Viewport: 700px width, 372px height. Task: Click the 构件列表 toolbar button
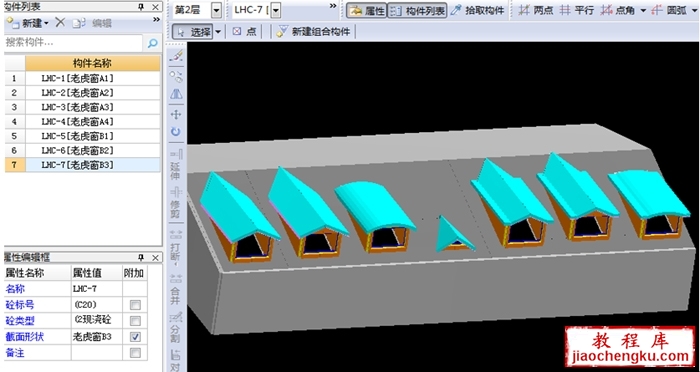(417, 11)
